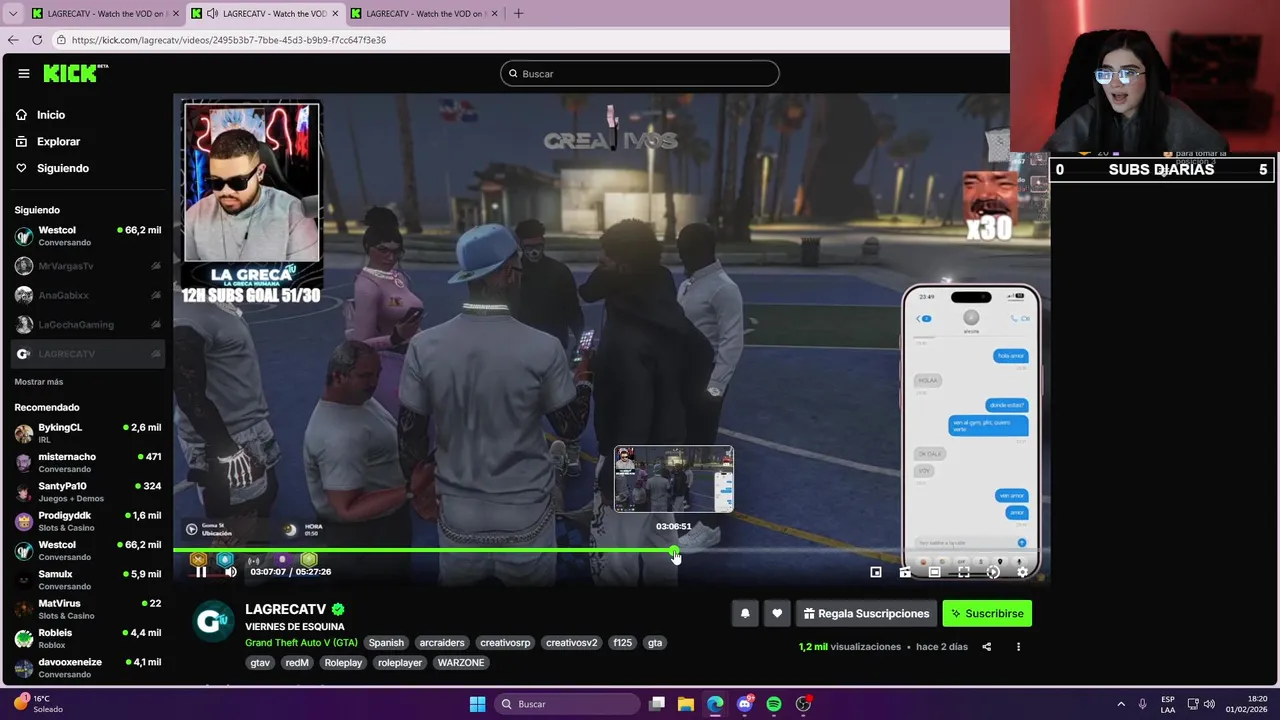Share the video using share icon
Viewport: 1280px width, 720px height.
(x=986, y=647)
